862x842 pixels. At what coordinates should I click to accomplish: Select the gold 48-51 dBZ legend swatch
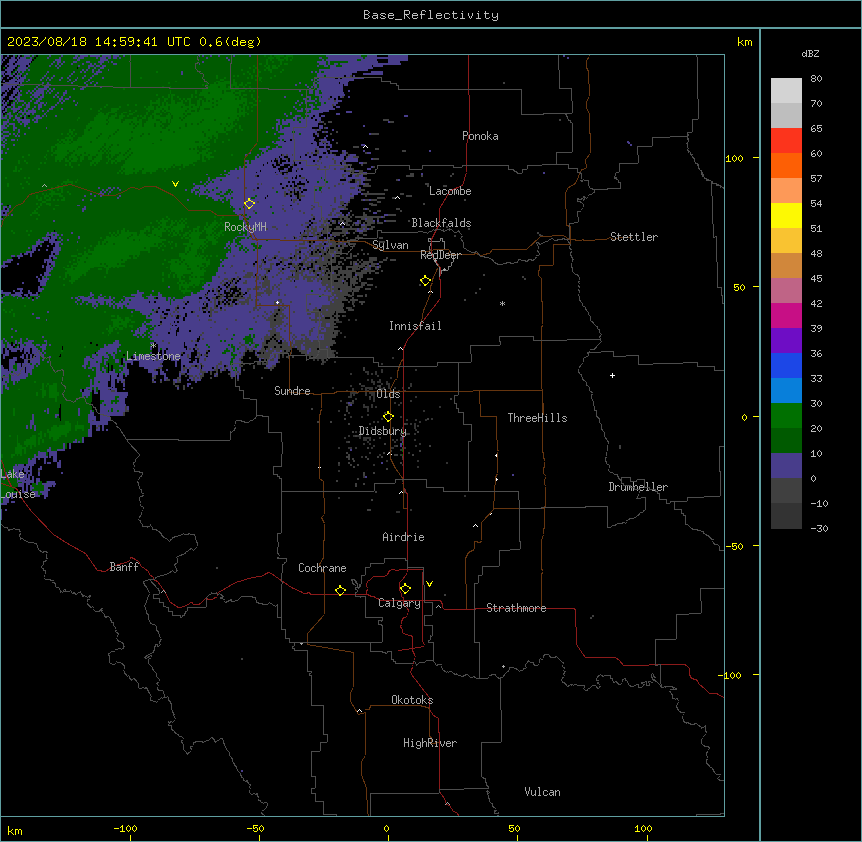pyautogui.click(x=786, y=240)
